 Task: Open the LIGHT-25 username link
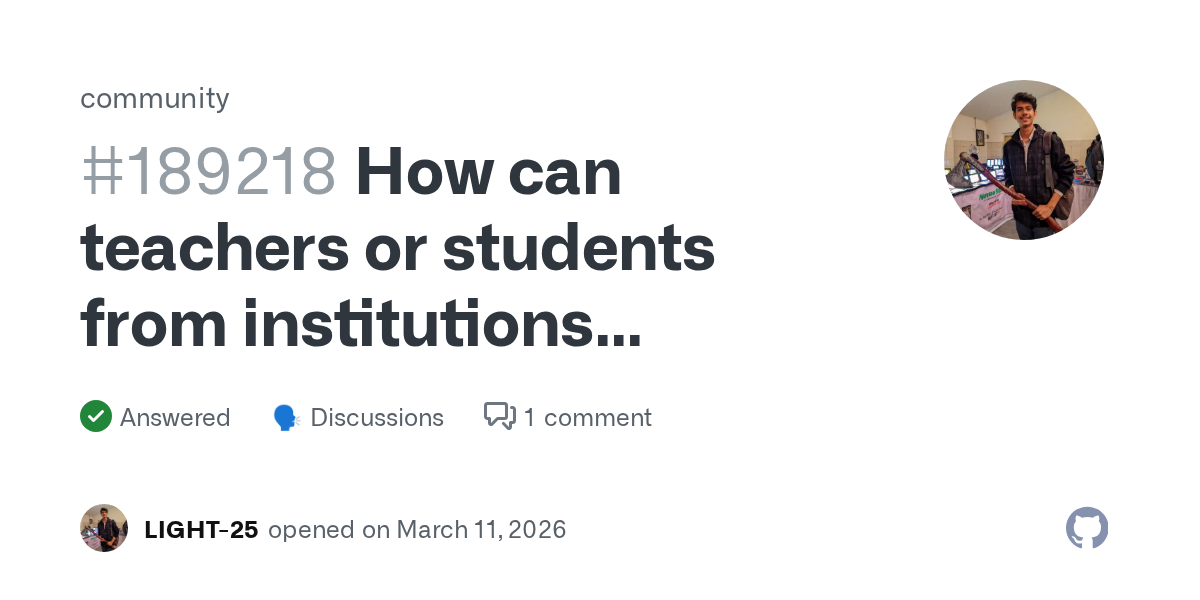(x=201, y=530)
